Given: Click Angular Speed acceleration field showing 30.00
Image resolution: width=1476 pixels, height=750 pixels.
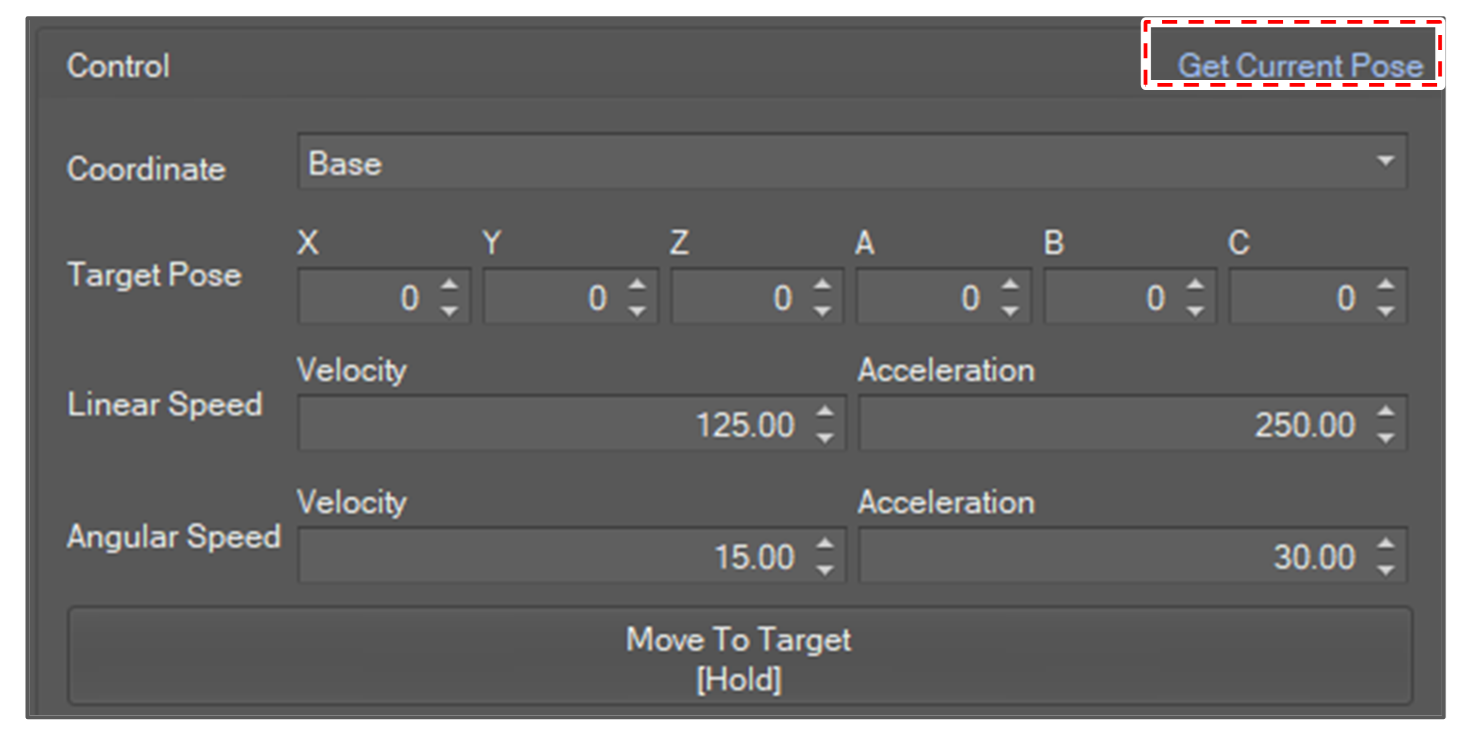Looking at the screenshot, I should [x=1110, y=557].
